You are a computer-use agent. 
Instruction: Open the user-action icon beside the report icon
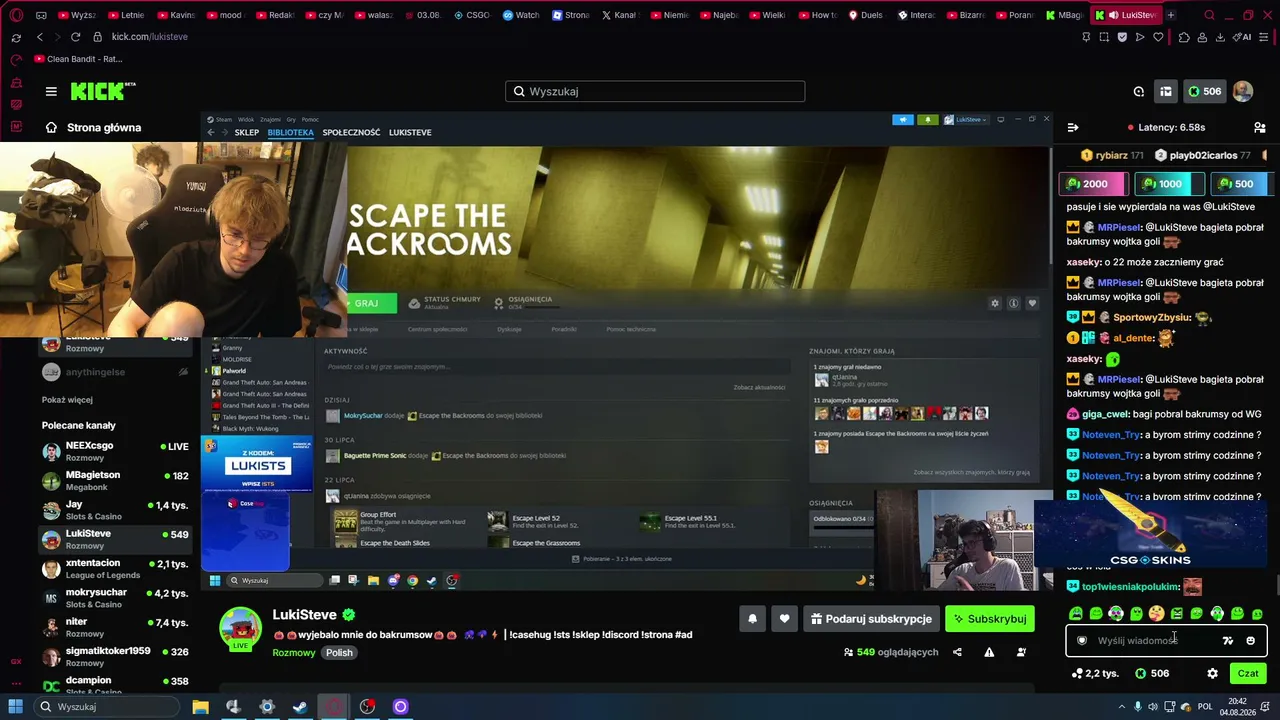pyautogui.click(x=1021, y=652)
